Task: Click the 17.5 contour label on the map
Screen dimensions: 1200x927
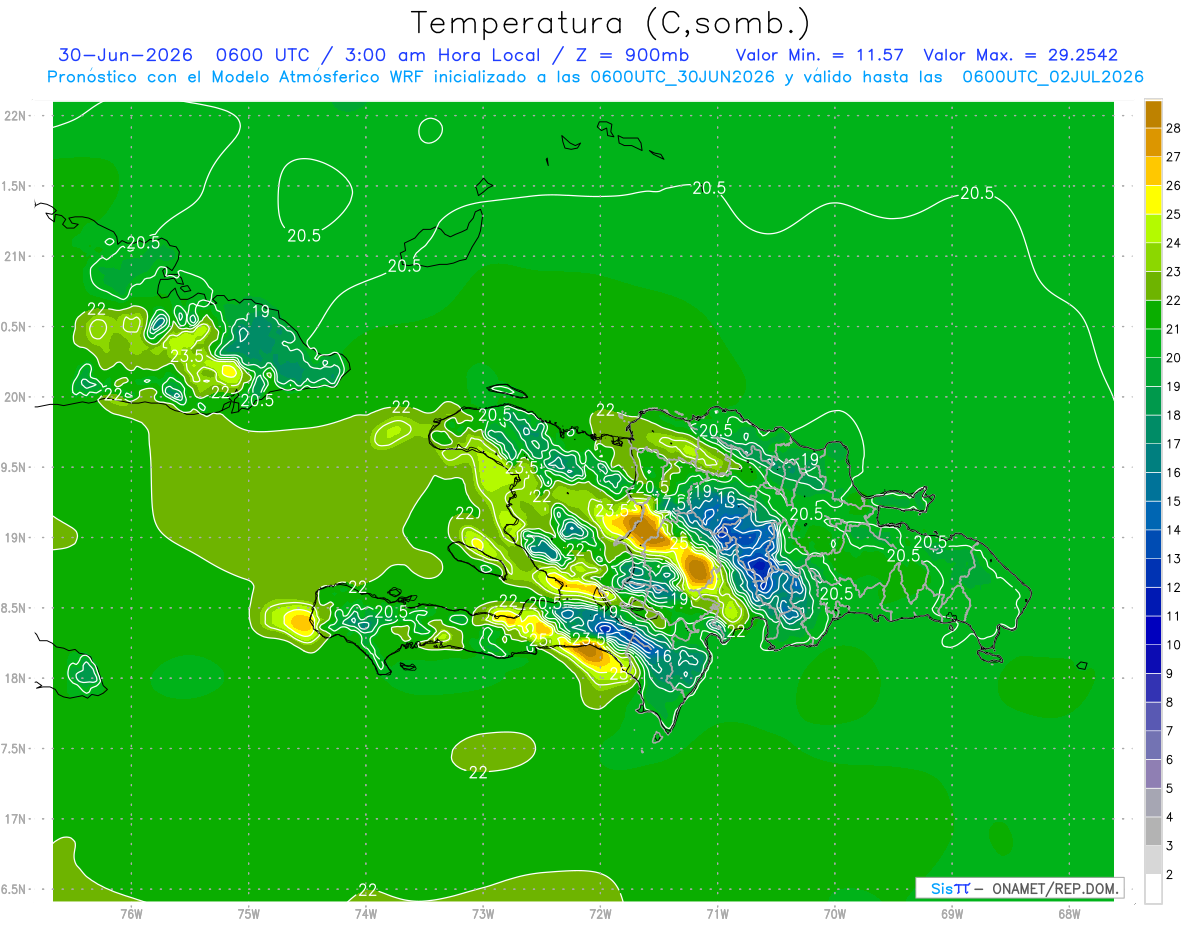Action: 672,501
